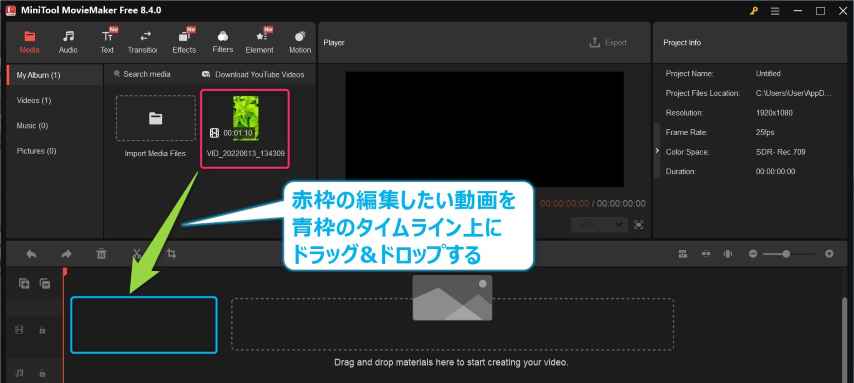Click Download YouTube Videos
The width and height of the screenshot is (854, 383).
coord(253,74)
